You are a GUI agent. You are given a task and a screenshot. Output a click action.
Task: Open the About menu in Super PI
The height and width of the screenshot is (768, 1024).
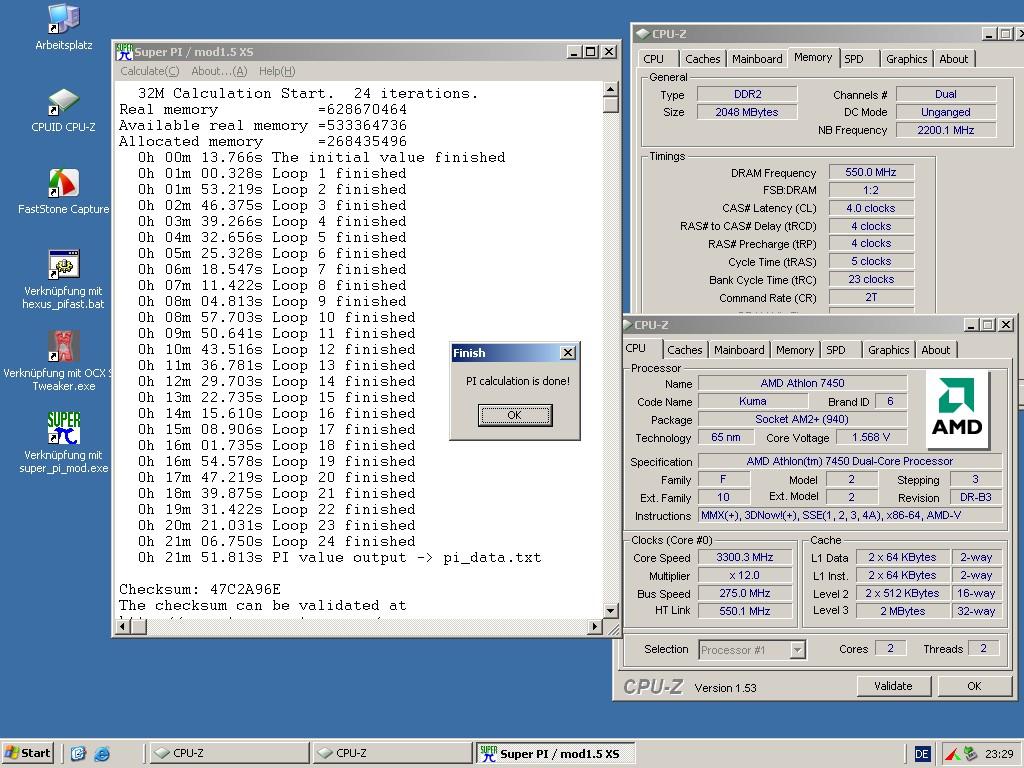(219, 71)
